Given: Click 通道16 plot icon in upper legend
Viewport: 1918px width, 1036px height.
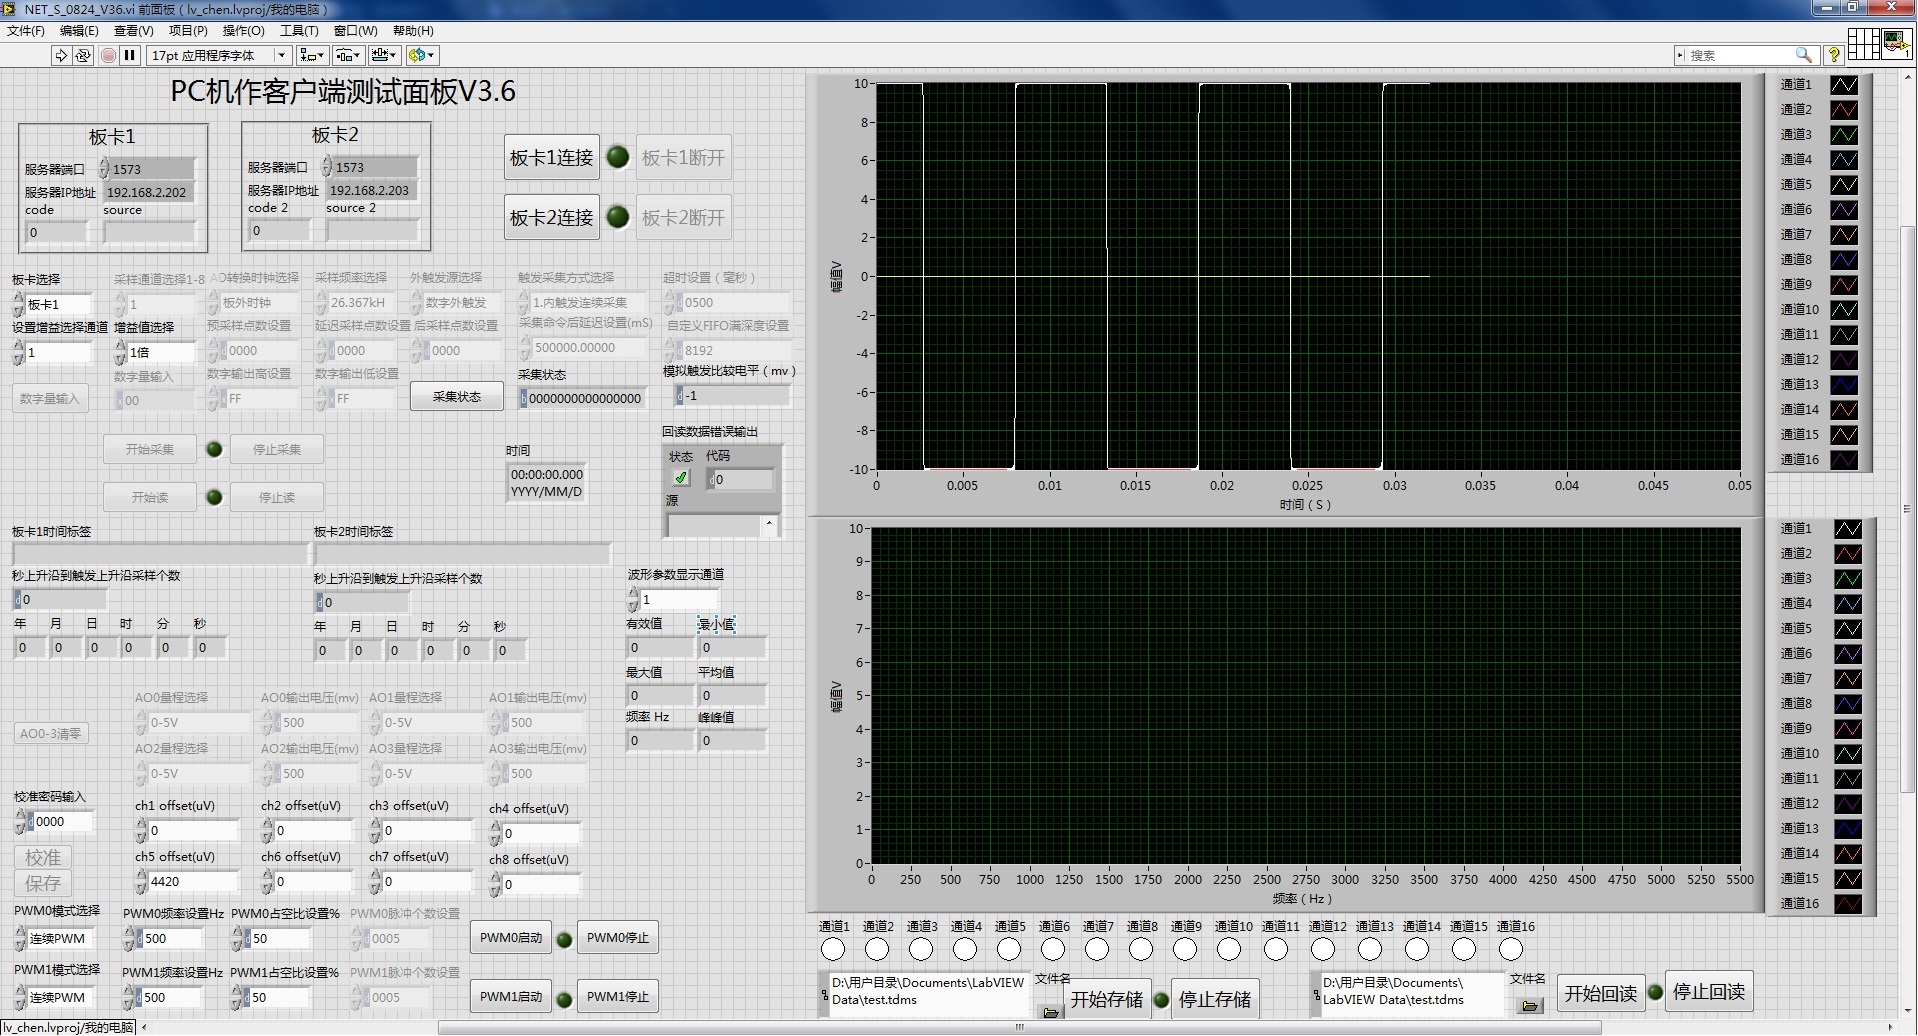Looking at the screenshot, I should coord(1844,460).
